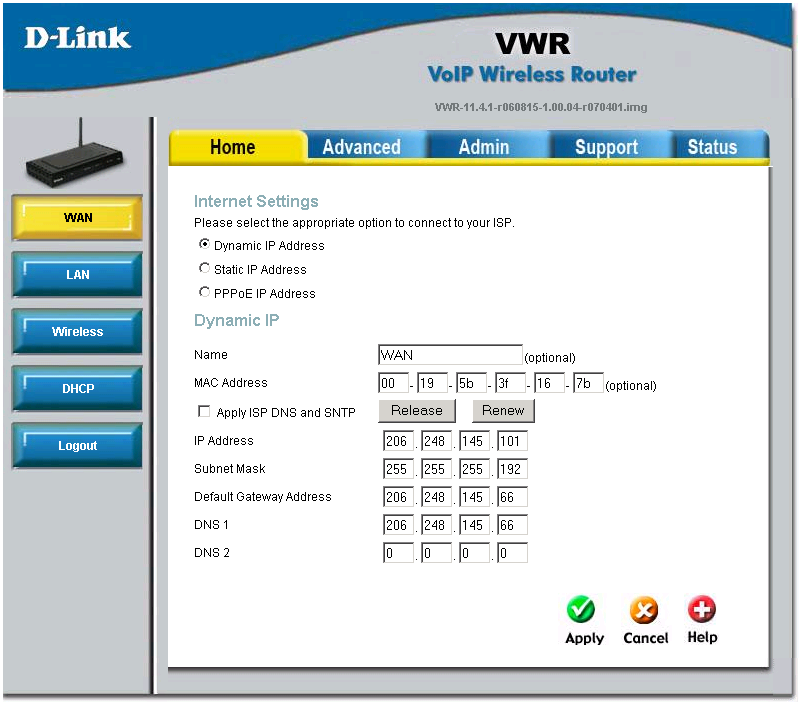Click Subnet Mask first octet field

[x=398, y=469]
